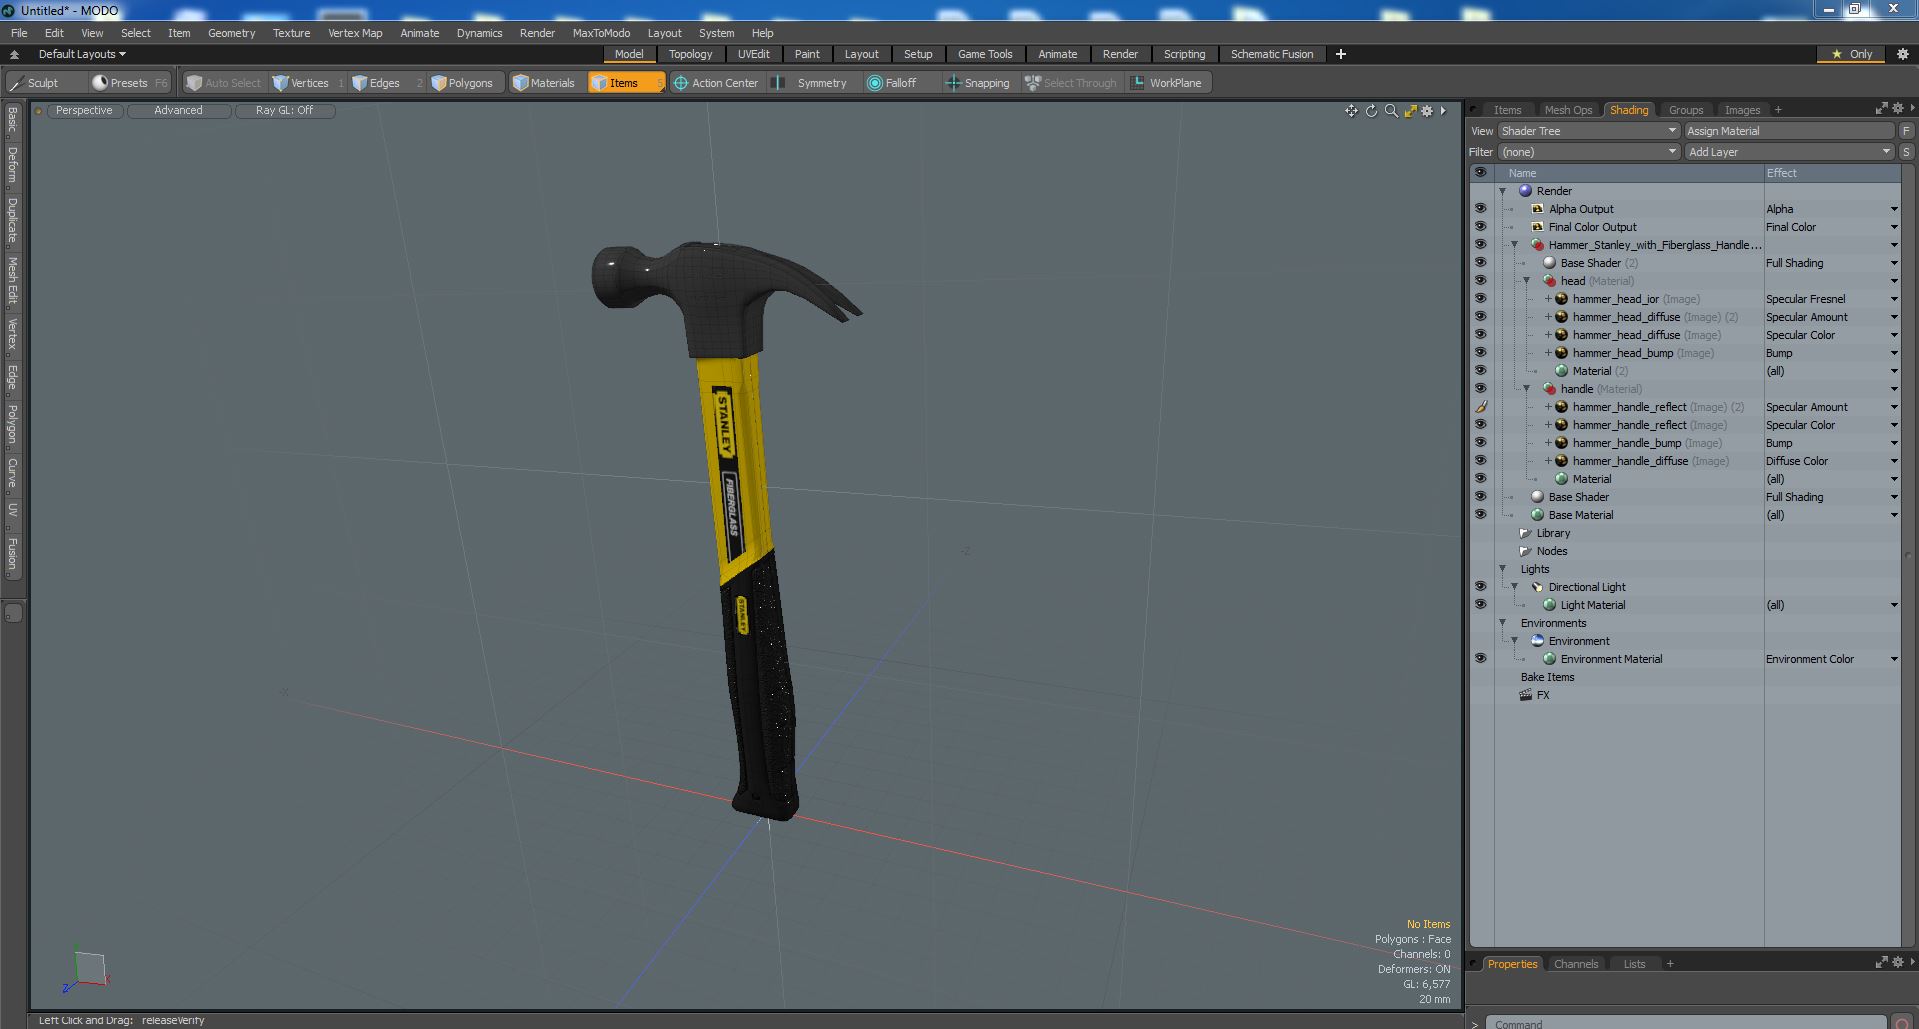The width and height of the screenshot is (1919, 1029).
Task: Activate Items selection mode
Action: point(626,83)
